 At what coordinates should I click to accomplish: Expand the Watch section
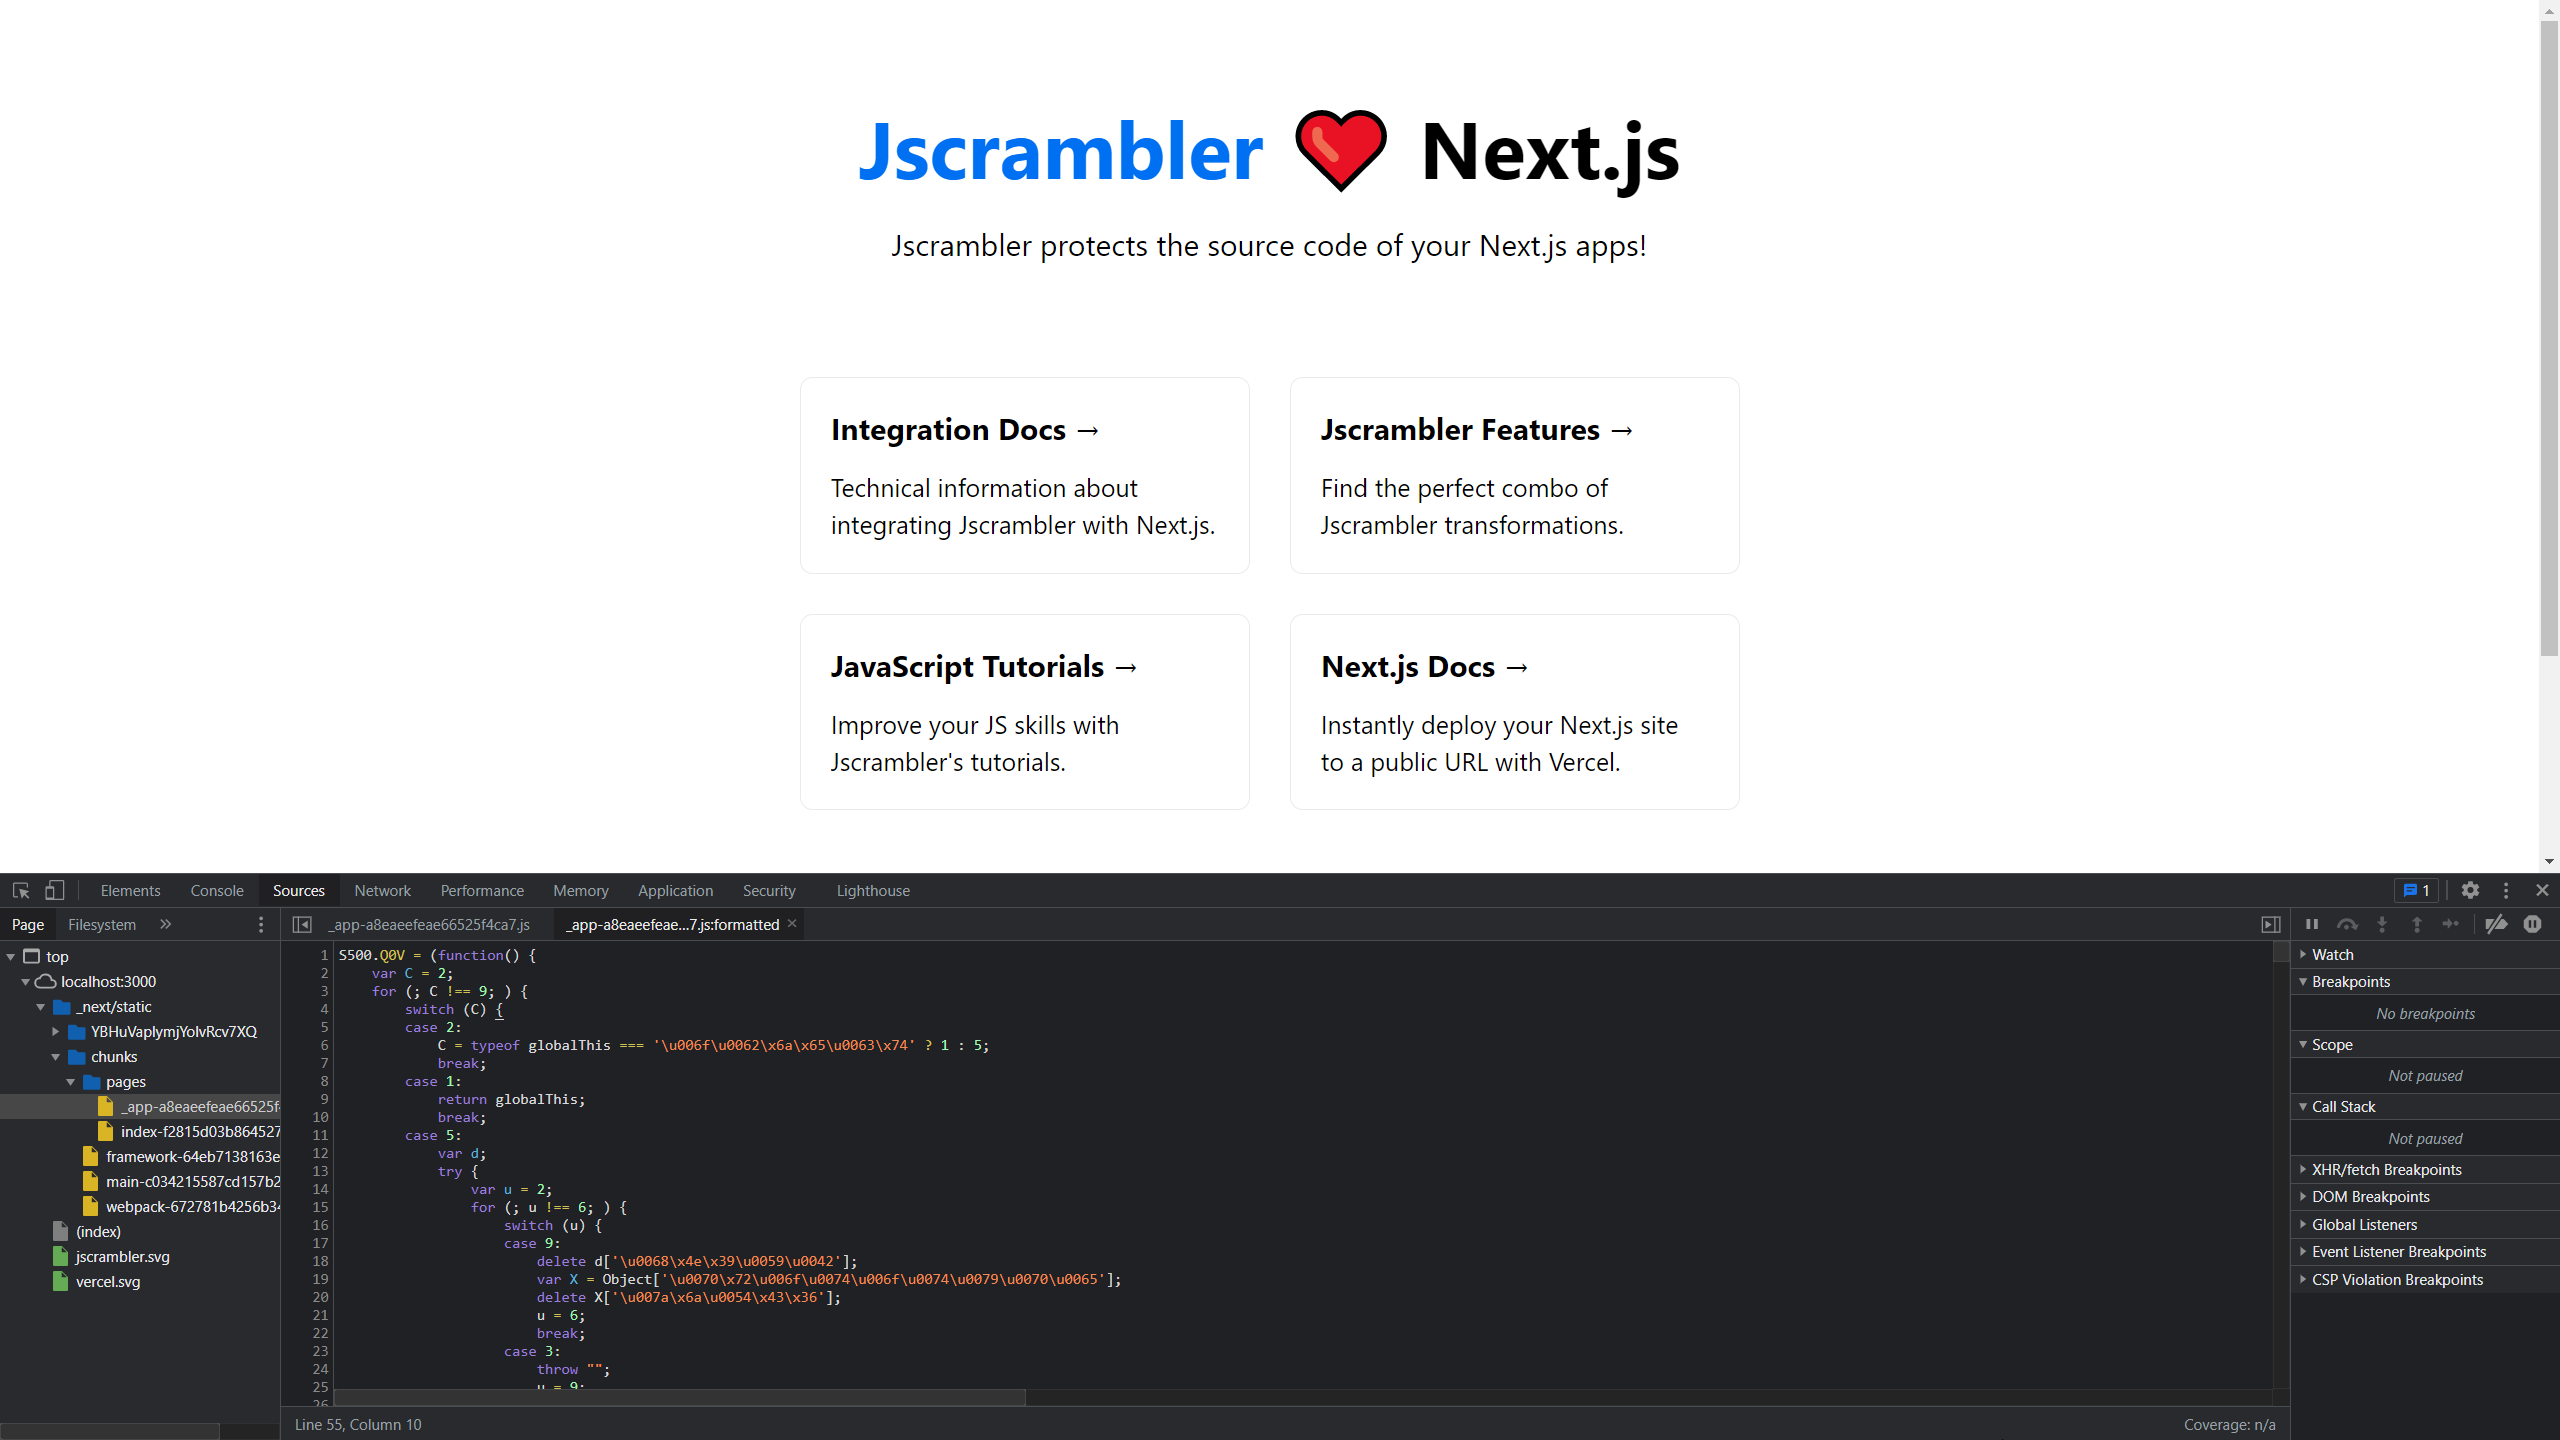tap(2425, 954)
